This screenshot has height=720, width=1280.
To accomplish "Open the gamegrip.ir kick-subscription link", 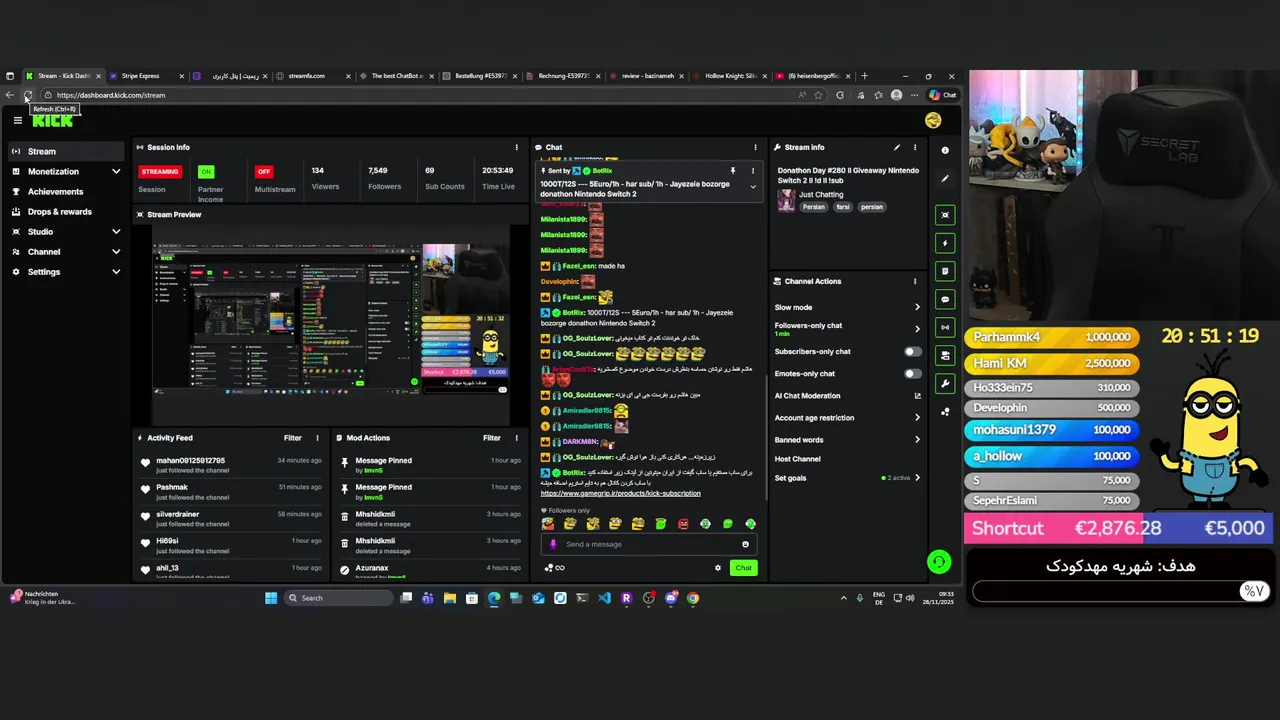I will 620,493.
